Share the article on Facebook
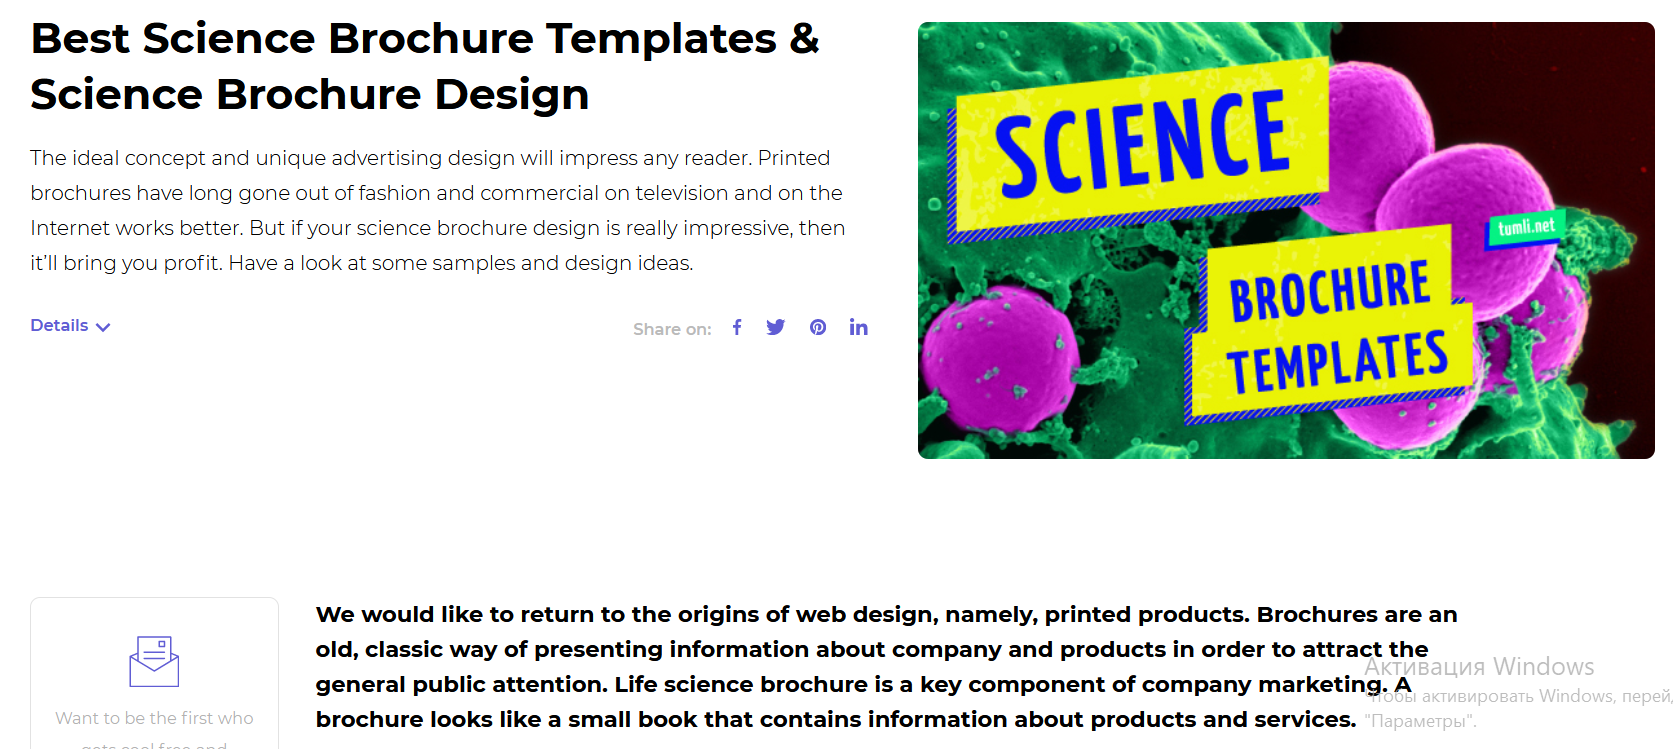The width and height of the screenshot is (1673, 749). click(737, 326)
